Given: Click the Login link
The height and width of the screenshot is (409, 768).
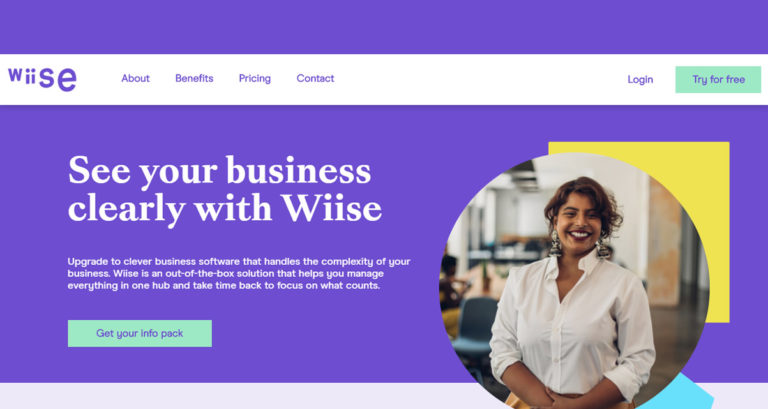Looking at the screenshot, I should [x=640, y=79].
